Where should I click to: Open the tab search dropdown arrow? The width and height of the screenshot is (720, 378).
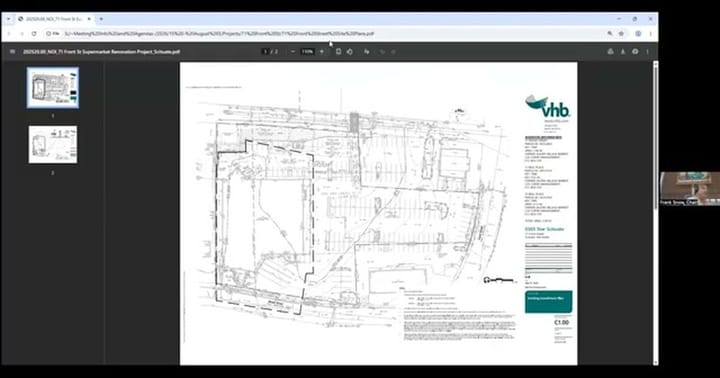click(8, 19)
